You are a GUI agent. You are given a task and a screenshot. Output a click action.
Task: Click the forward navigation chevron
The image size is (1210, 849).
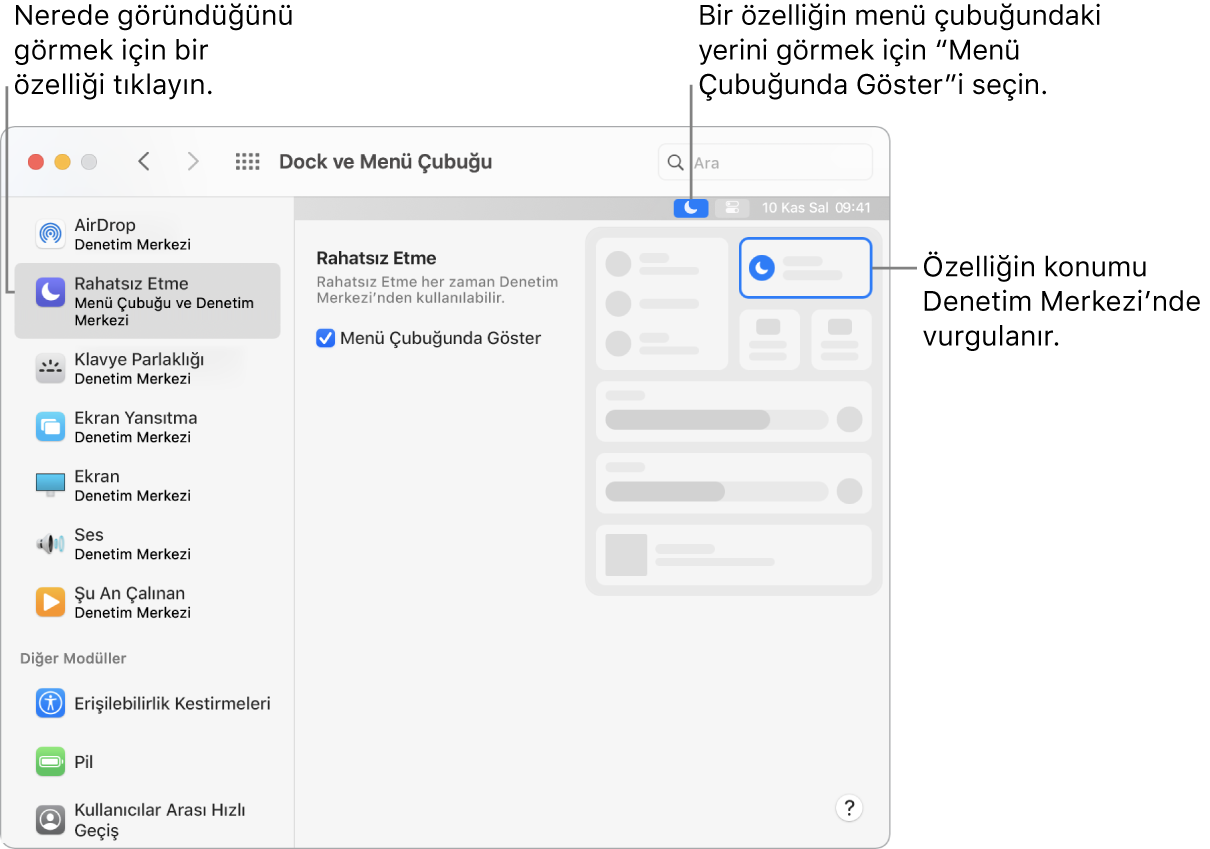(193, 160)
